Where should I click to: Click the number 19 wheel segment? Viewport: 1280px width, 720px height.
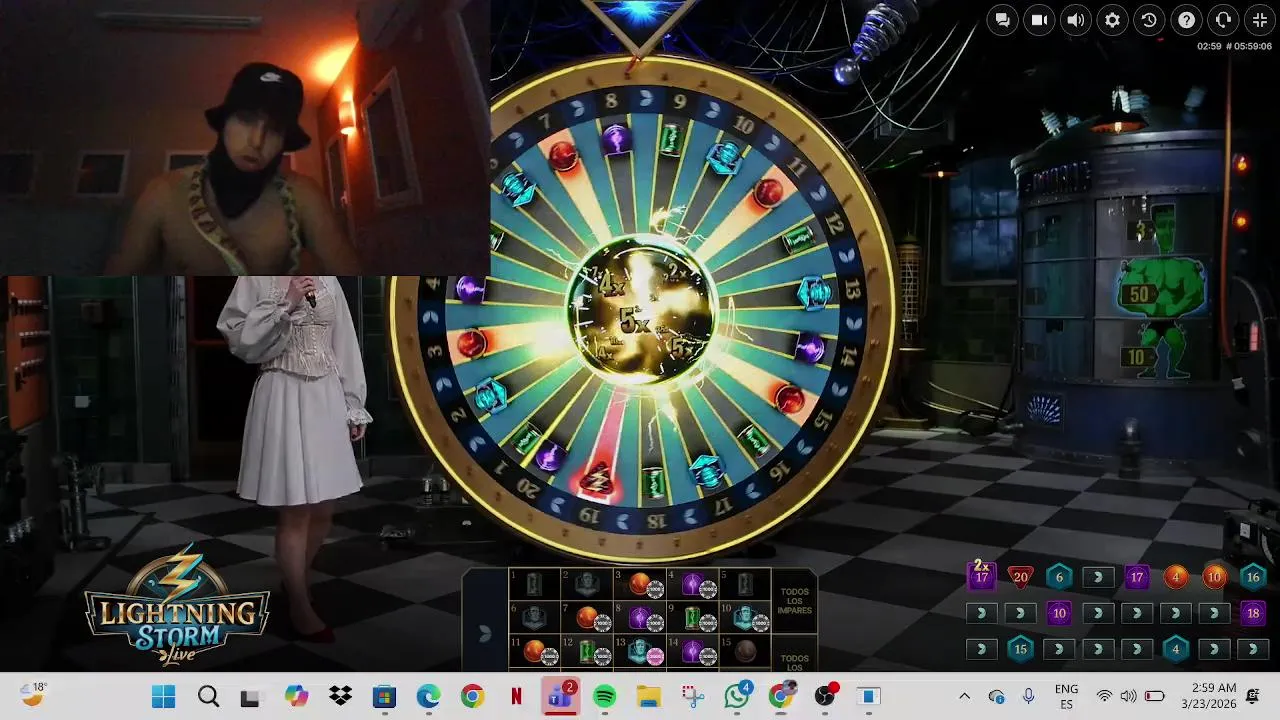591,516
